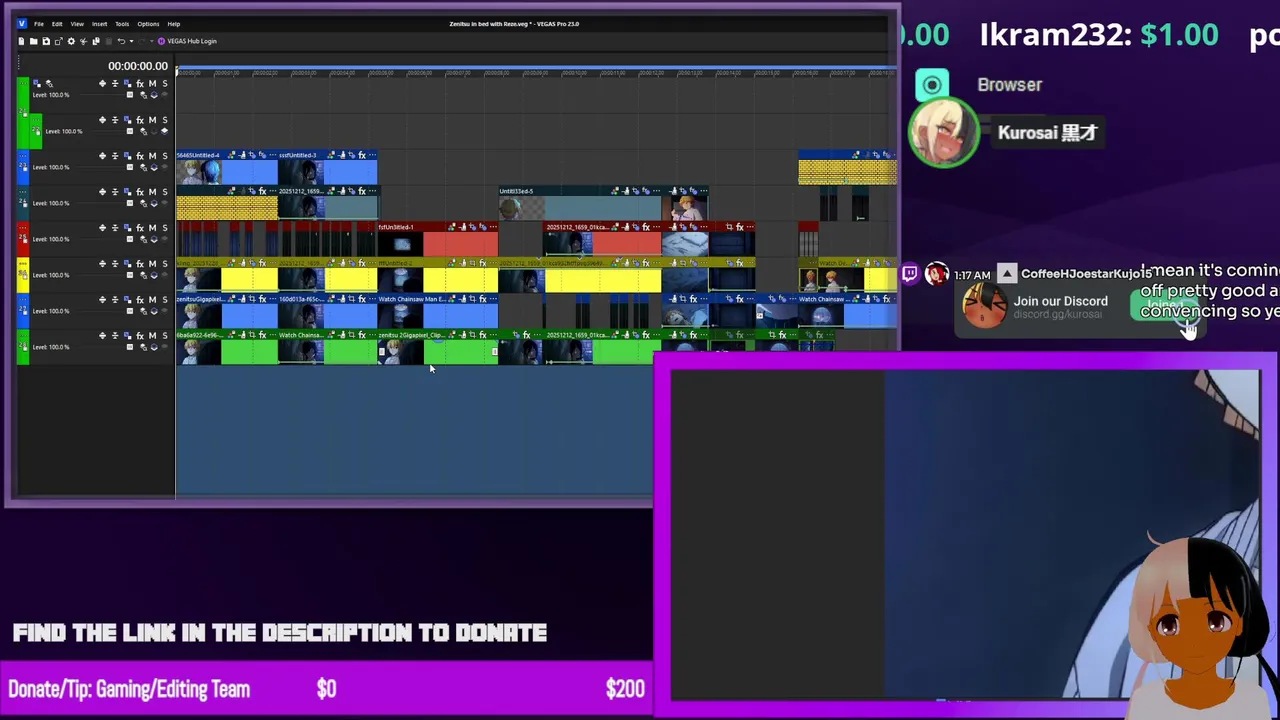Open the More menu on yellow track
Image resolution: width=1280 pixels, height=720 pixels.
[23, 264]
